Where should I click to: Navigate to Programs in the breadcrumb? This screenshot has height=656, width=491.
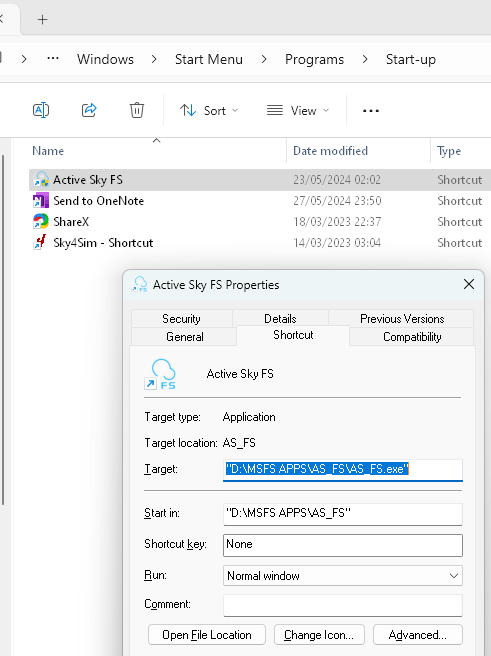[x=315, y=59]
